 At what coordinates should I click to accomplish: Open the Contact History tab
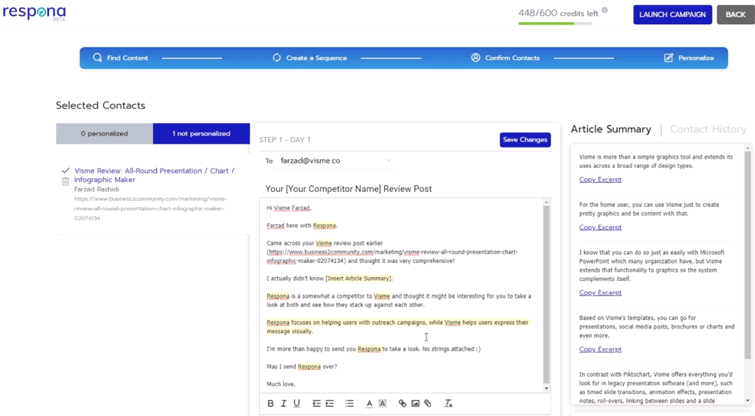pos(708,129)
